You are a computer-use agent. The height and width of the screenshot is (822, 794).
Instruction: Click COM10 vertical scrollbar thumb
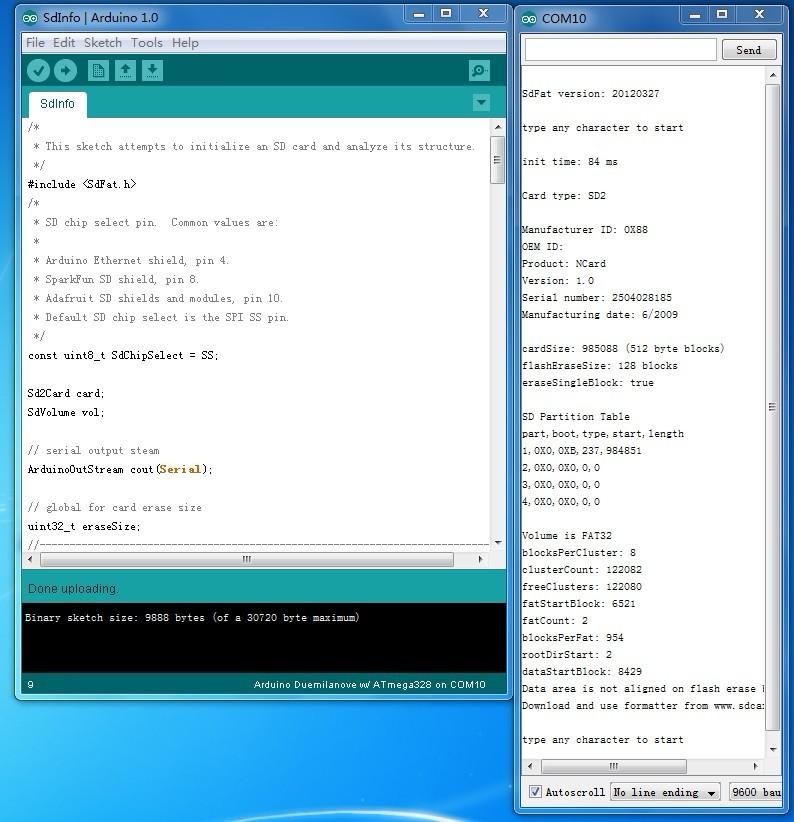(773, 407)
